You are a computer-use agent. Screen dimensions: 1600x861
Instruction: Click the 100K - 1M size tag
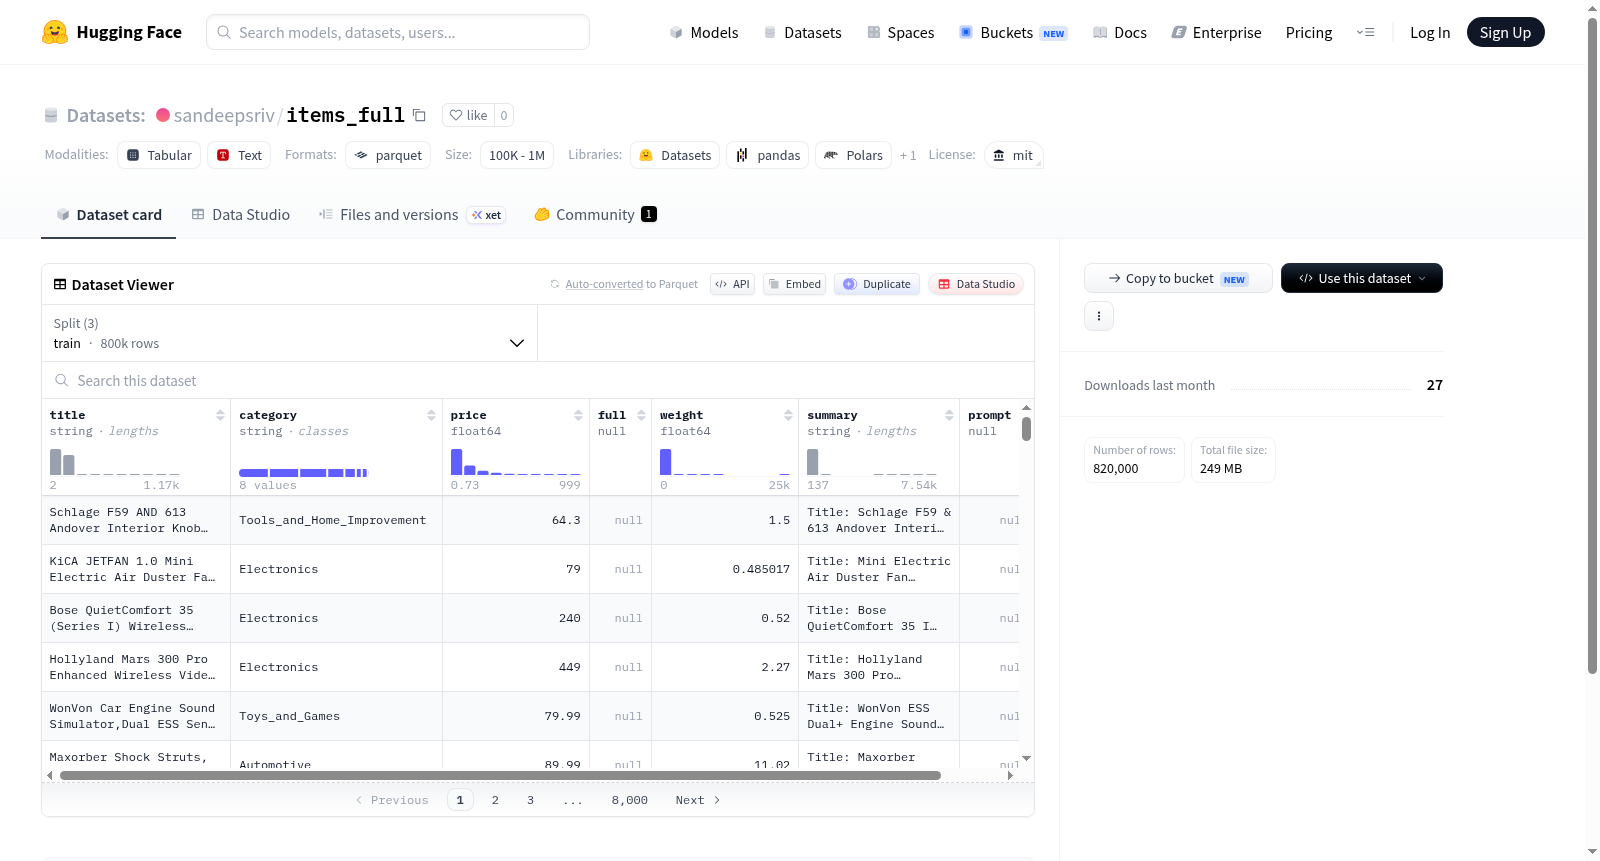pos(517,155)
